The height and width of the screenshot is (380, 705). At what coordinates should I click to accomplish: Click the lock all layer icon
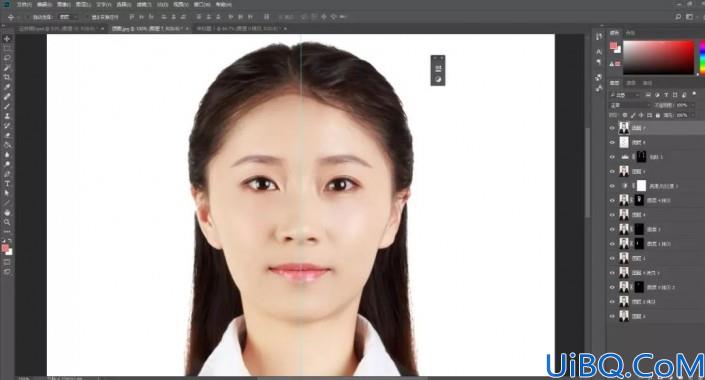pyautogui.click(x=658, y=116)
